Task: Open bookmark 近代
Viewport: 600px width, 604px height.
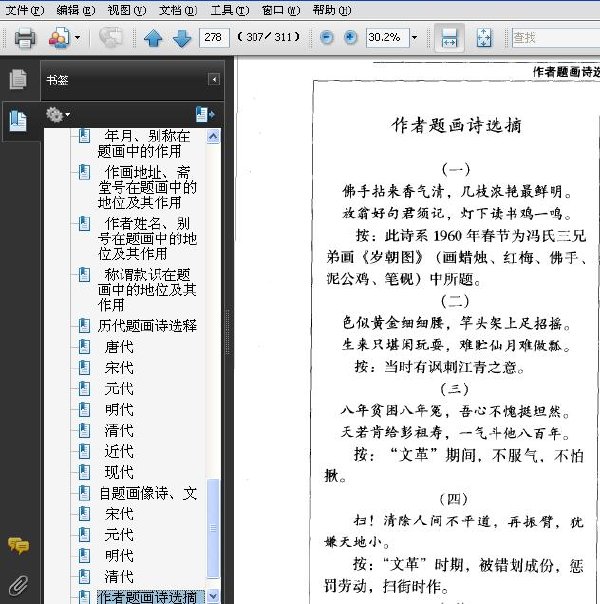Action: pyautogui.click(x=119, y=451)
